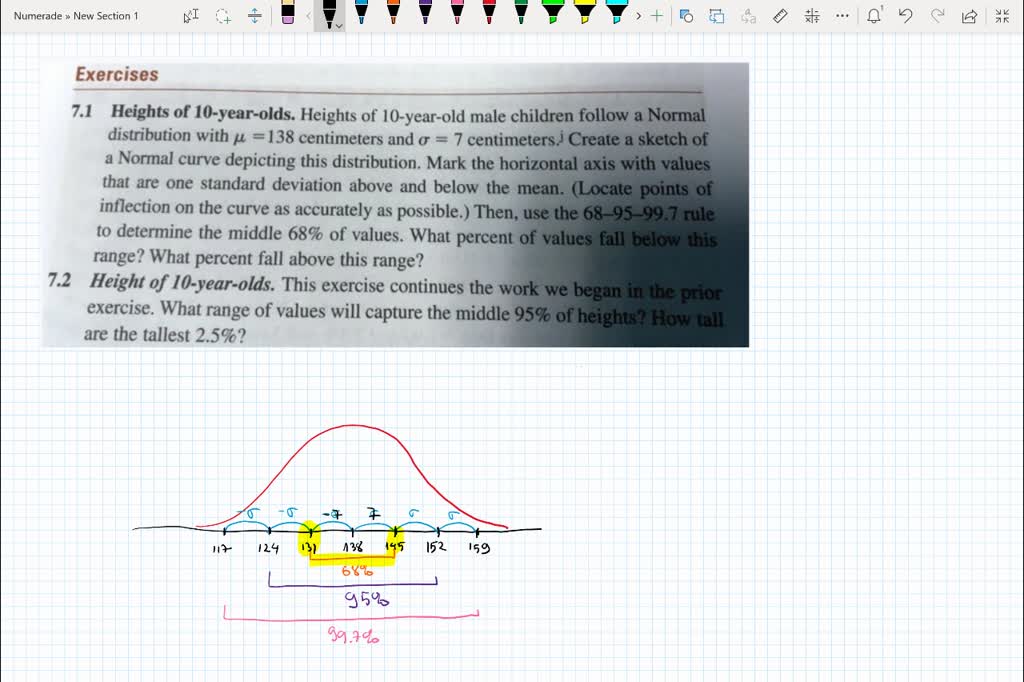This screenshot has width=1024, height=682.
Task: Use the ink-to-shape conversion icon
Action: coord(686,16)
